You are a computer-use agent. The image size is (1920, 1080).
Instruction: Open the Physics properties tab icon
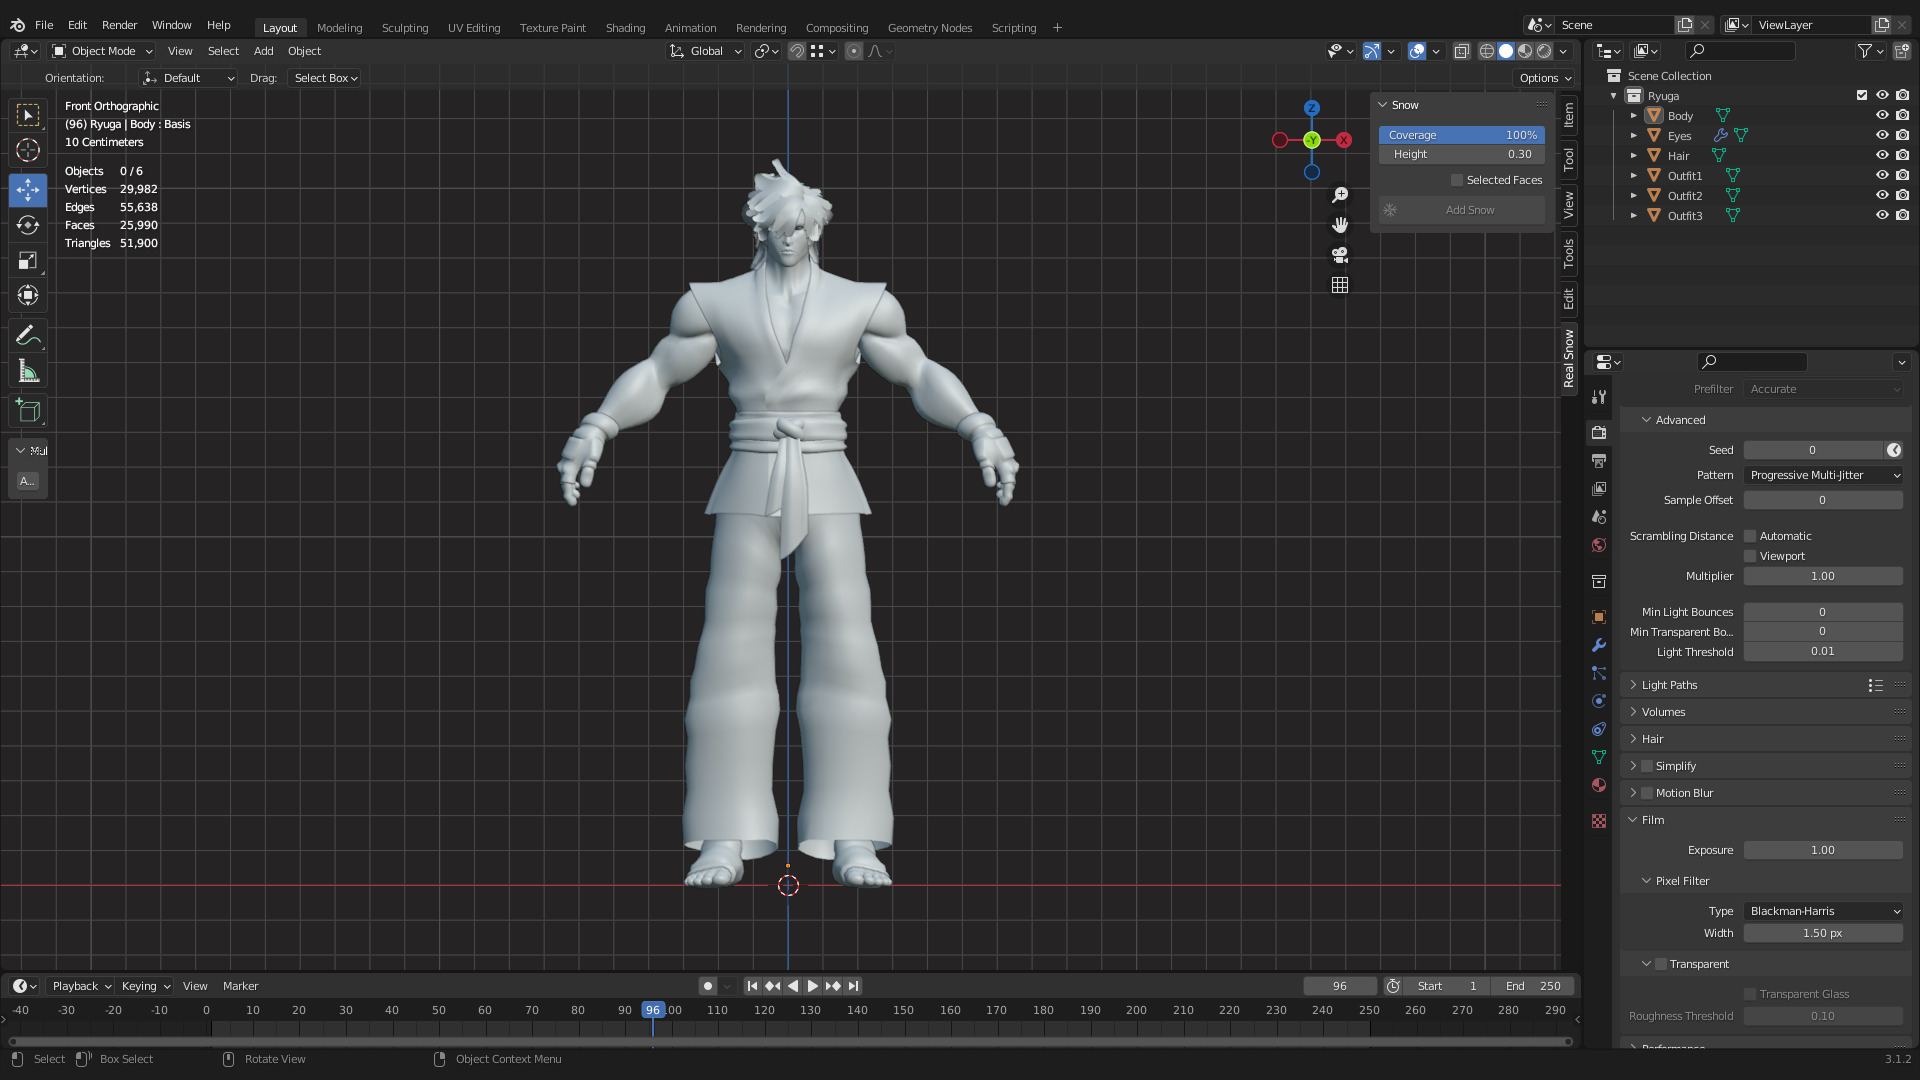coord(1599,701)
